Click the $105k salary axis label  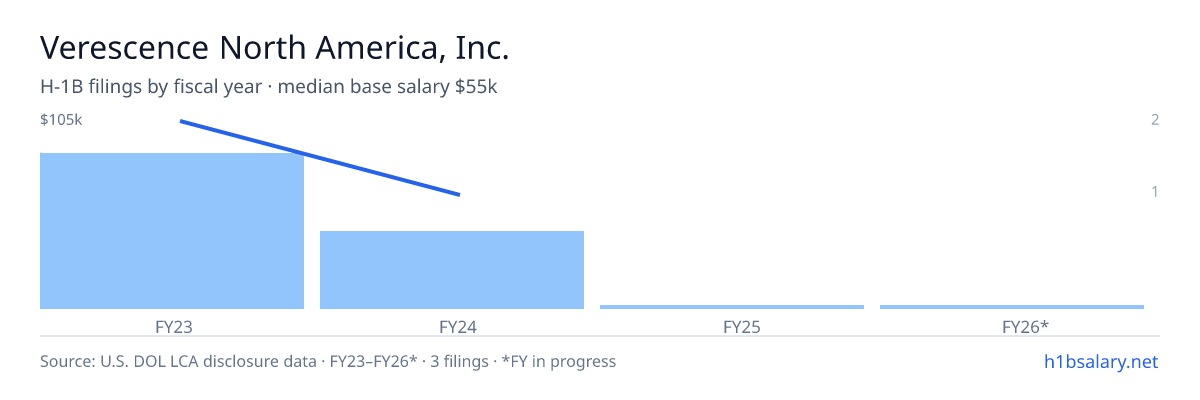click(x=61, y=120)
